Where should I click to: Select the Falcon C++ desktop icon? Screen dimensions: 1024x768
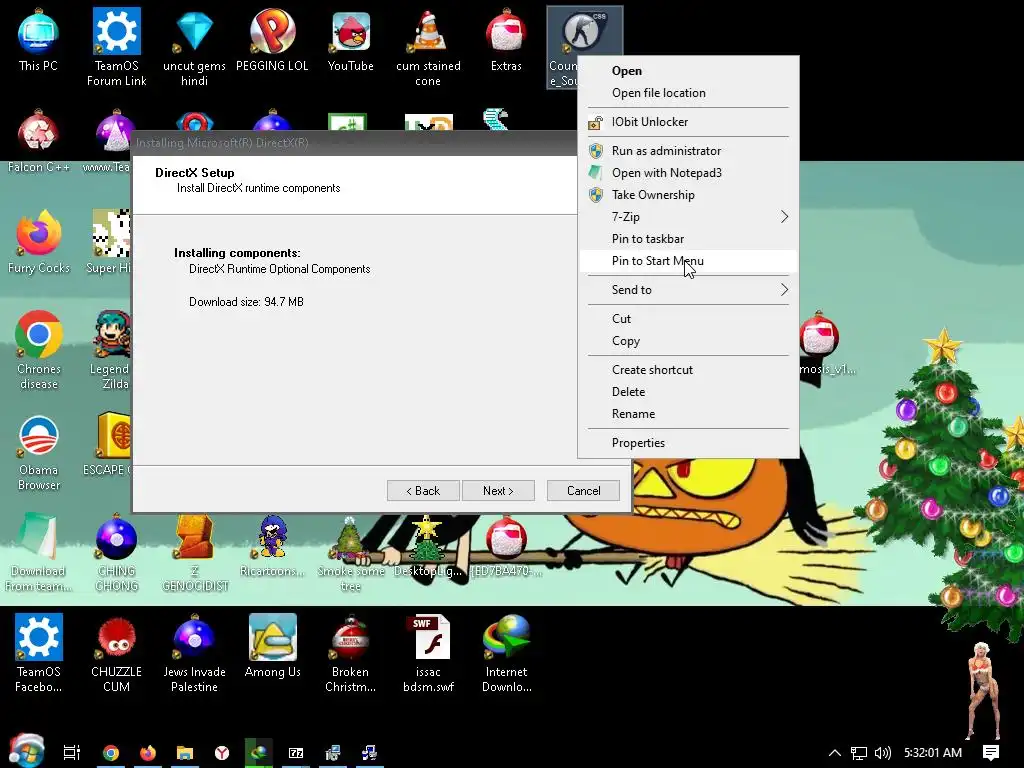click(x=39, y=140)
